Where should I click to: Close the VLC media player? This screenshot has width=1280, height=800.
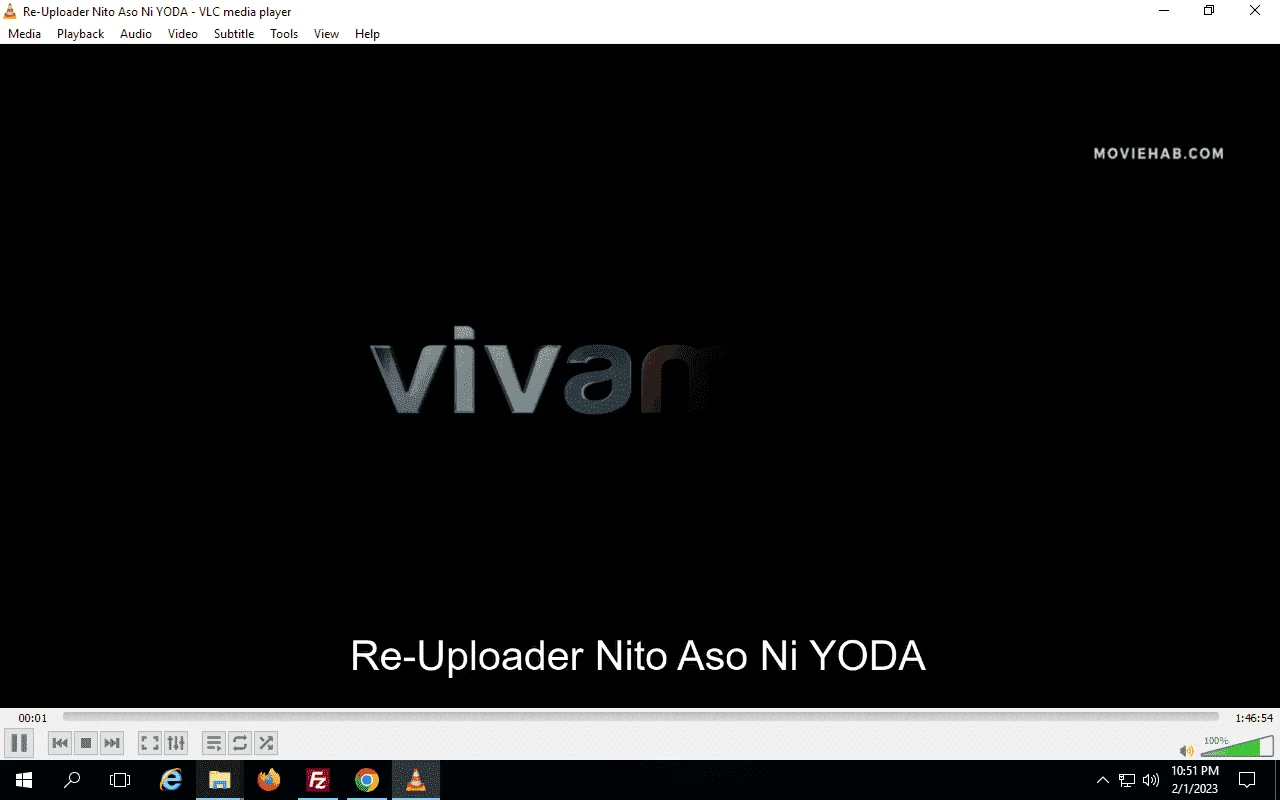(x=1255, y=11)
